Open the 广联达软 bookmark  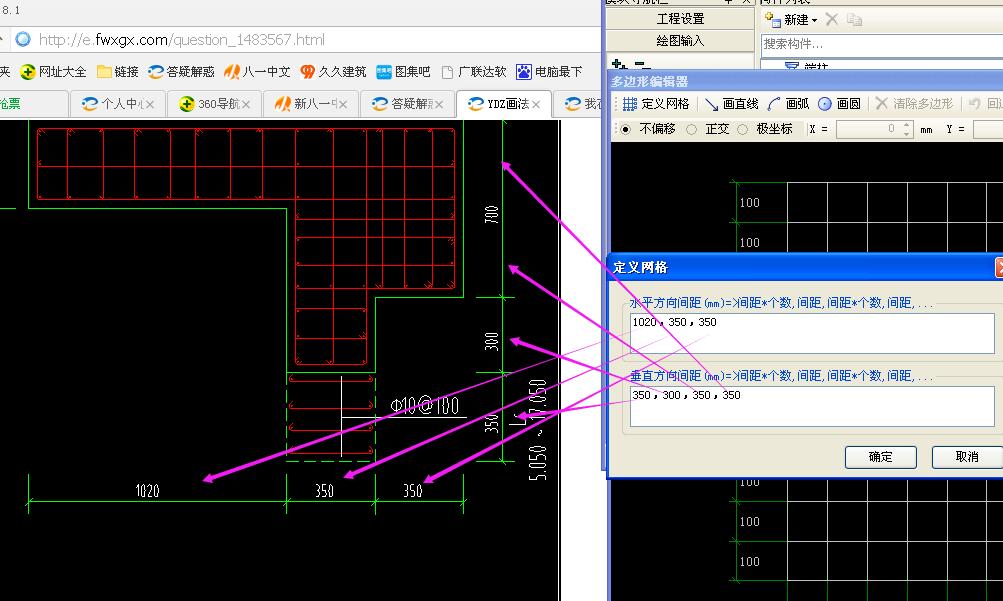coord(473,72)
